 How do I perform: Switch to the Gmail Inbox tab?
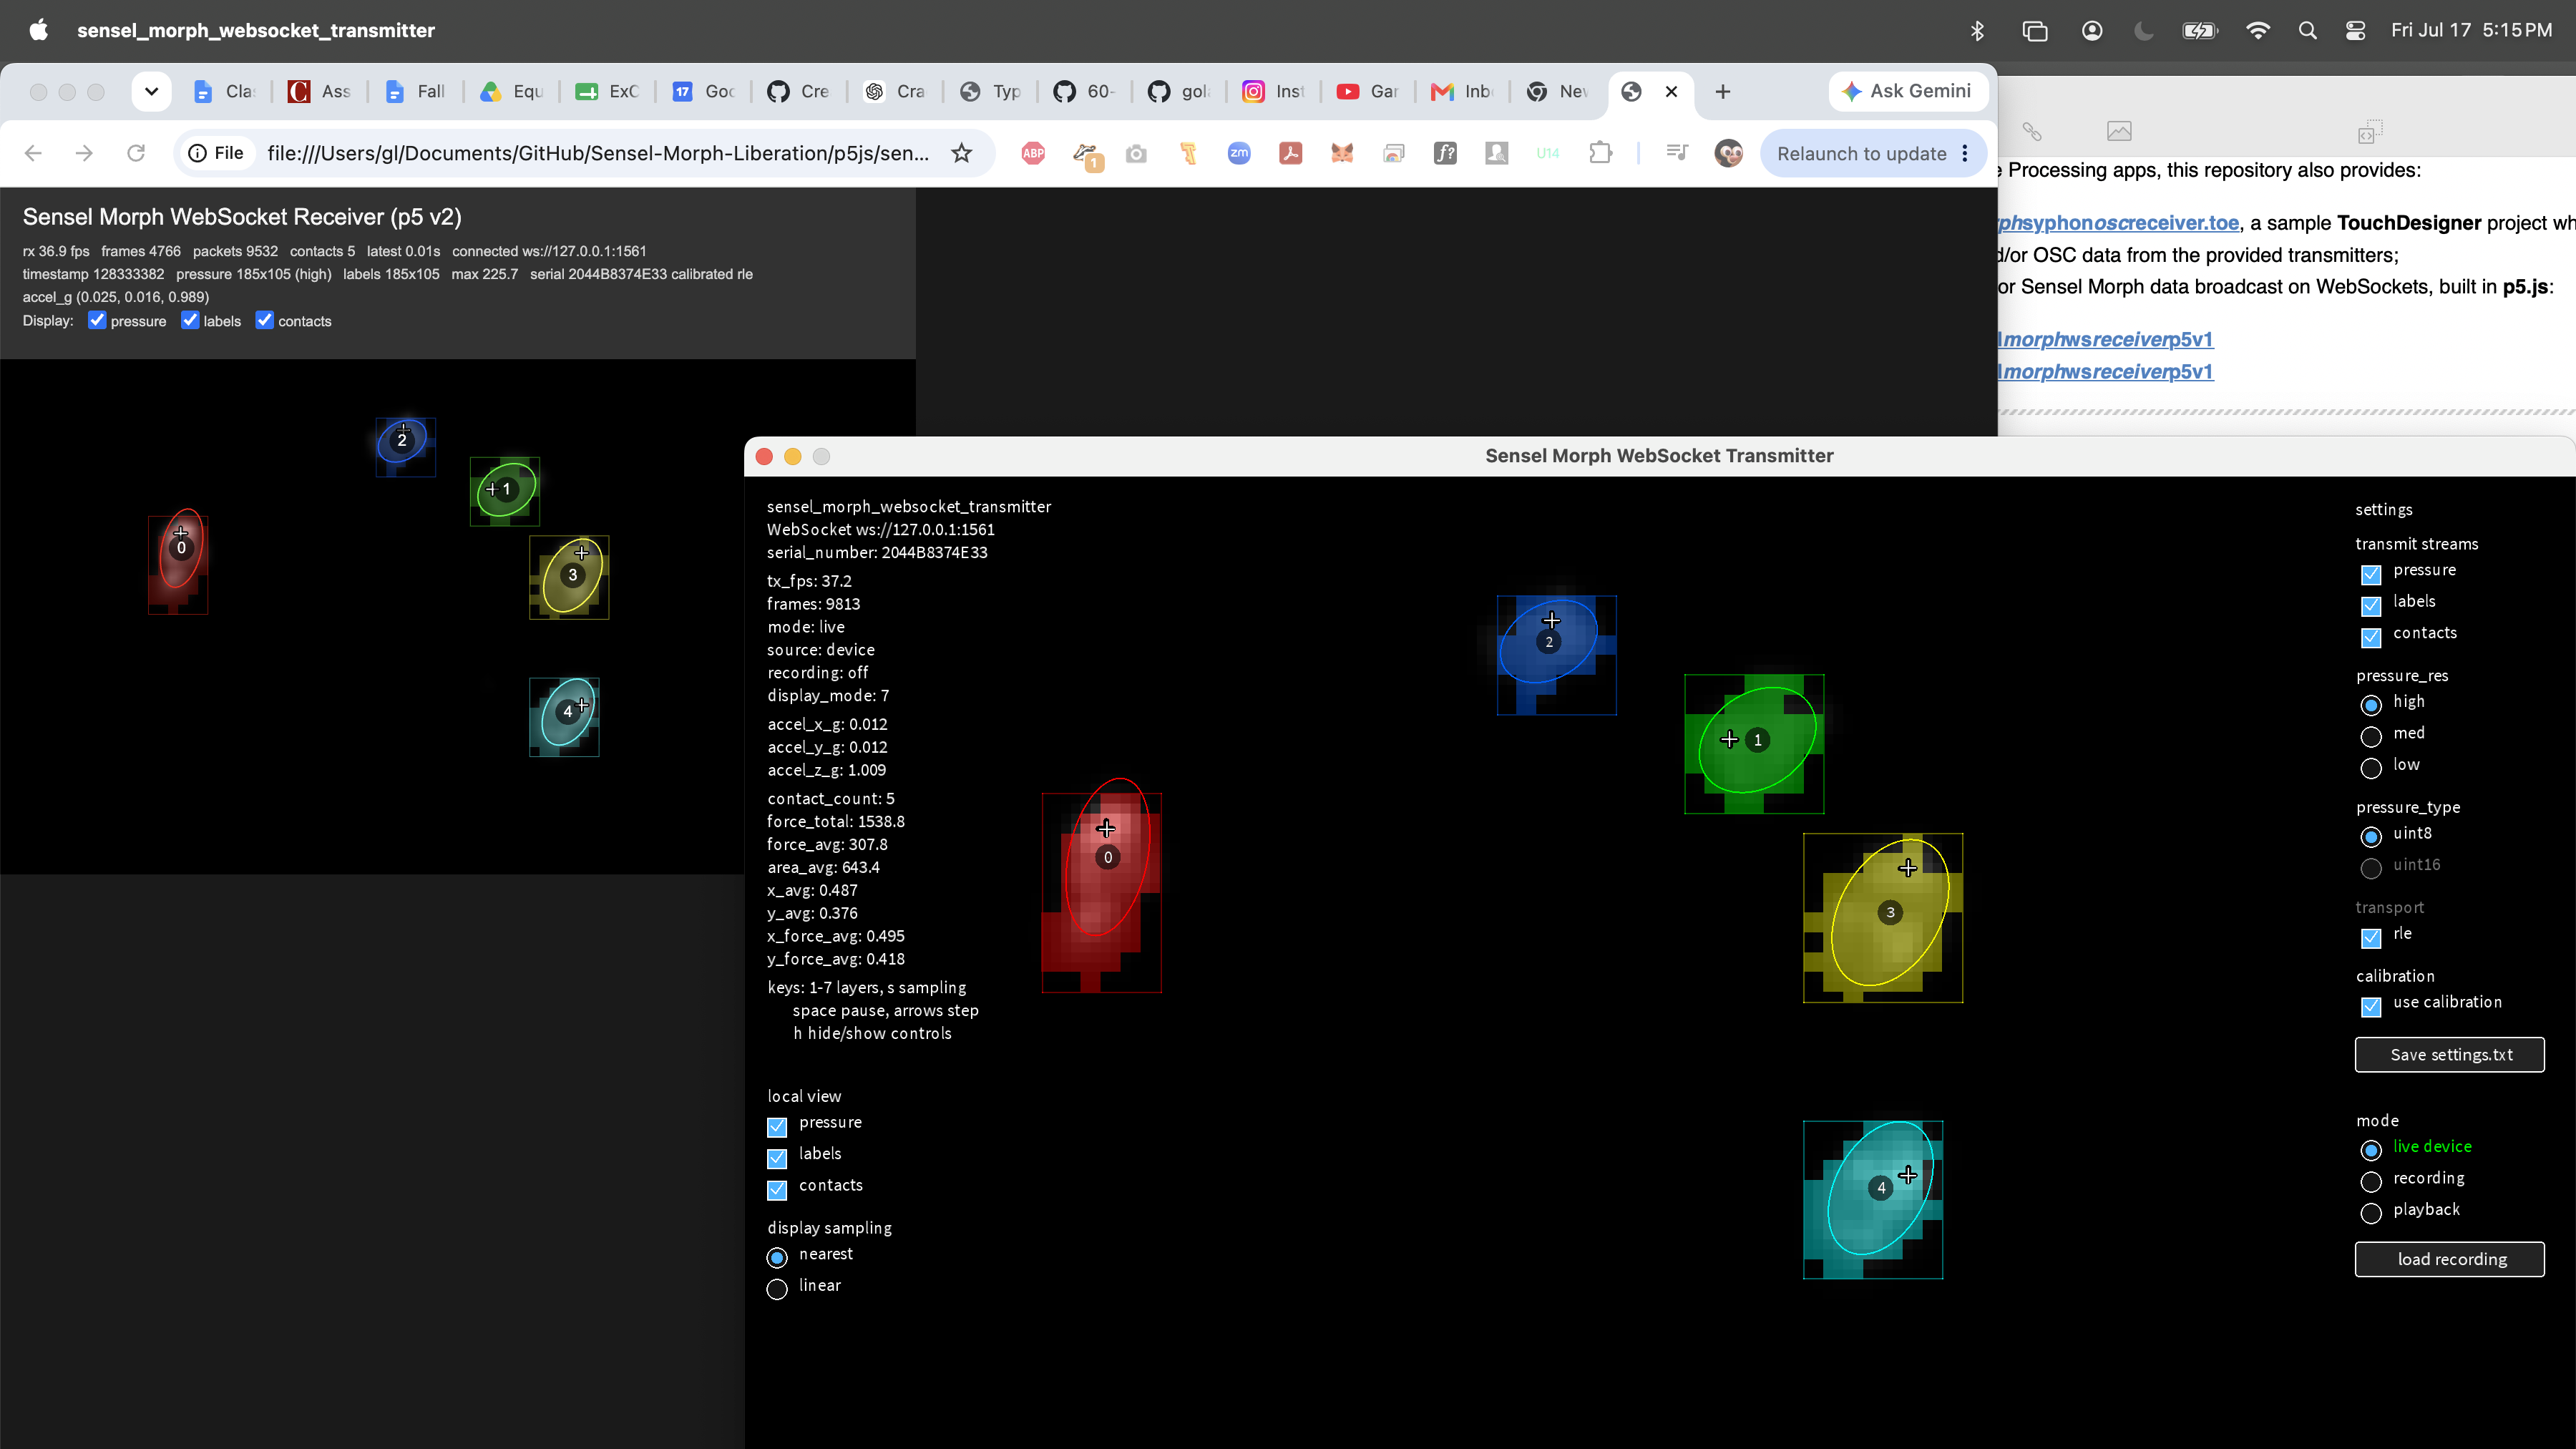(x=1462, y=91)
